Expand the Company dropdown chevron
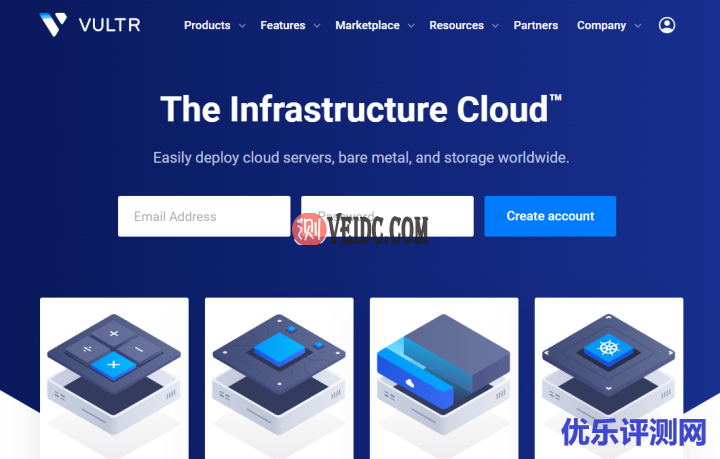The width and height of the screenshot is (720, 459). (638, 26)
